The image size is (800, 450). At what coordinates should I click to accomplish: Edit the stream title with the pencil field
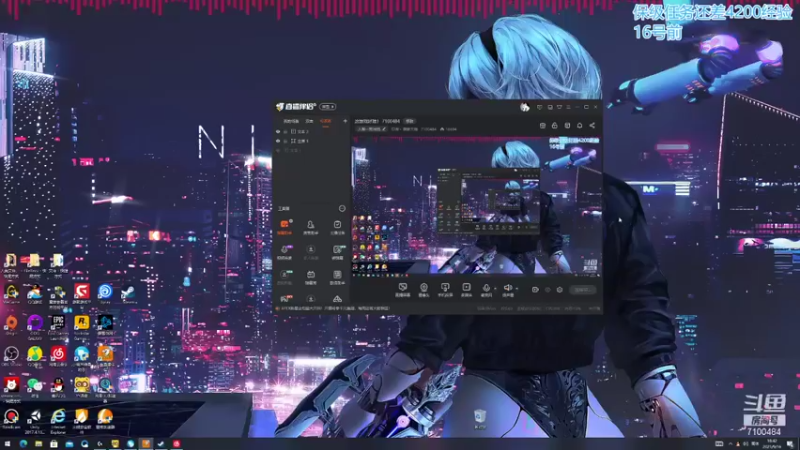click(x=371, y=129)
